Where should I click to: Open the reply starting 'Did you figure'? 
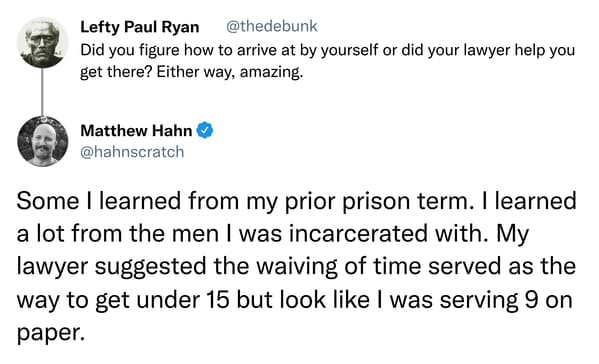[327, 61]
